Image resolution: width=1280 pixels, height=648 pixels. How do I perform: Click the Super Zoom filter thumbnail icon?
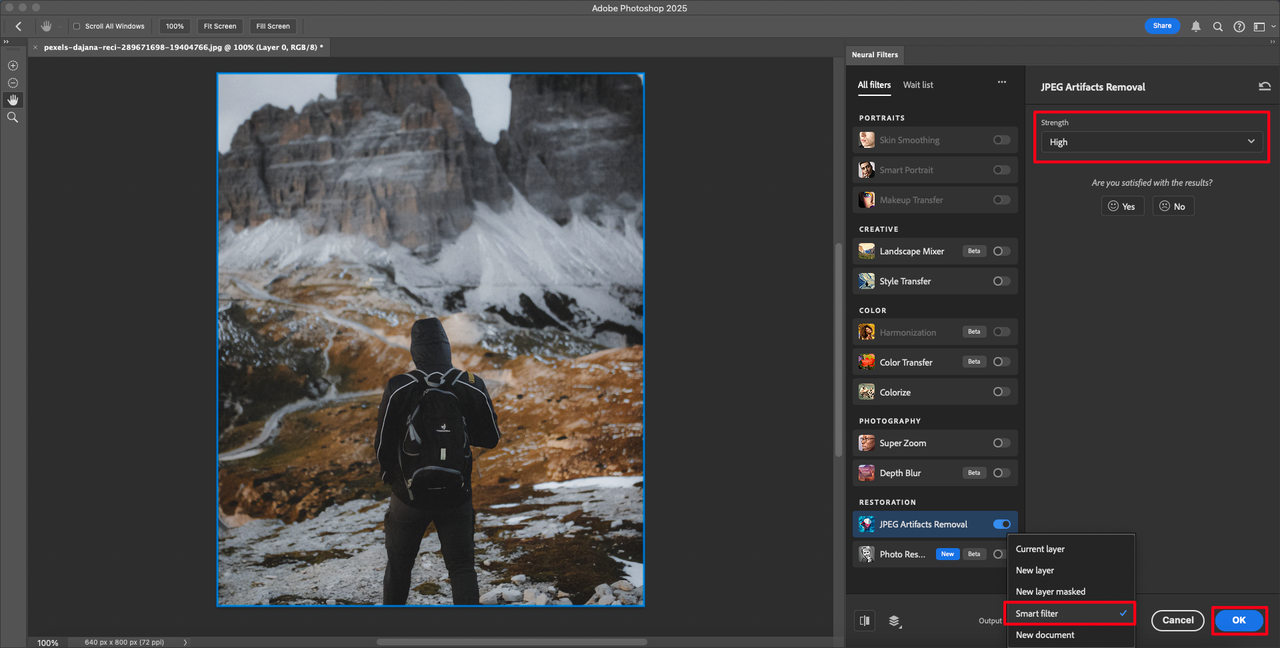tap(866, 443)
